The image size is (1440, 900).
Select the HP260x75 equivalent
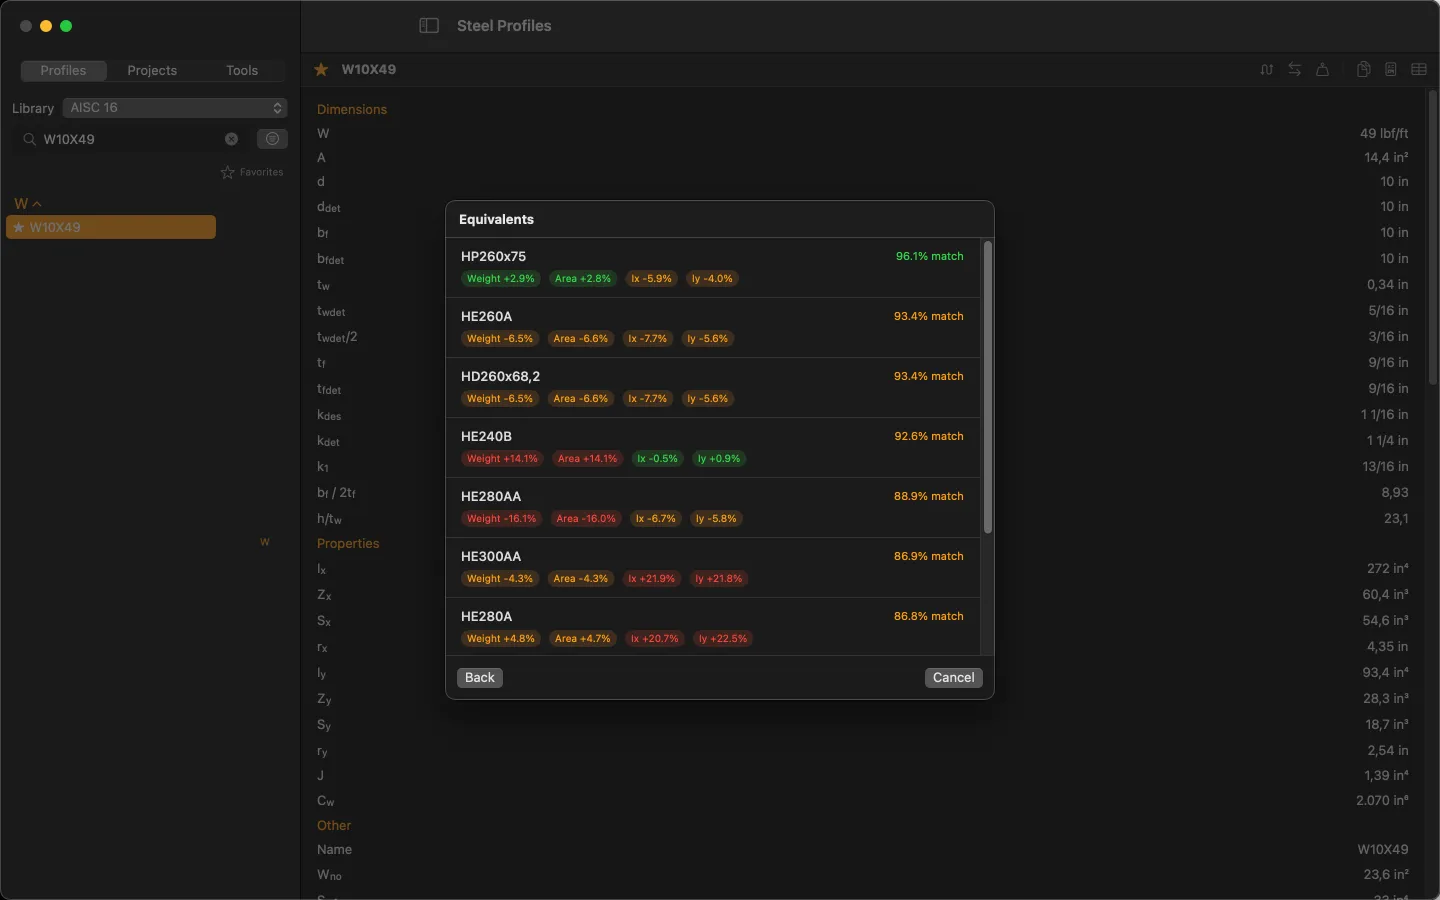point(713,268)
